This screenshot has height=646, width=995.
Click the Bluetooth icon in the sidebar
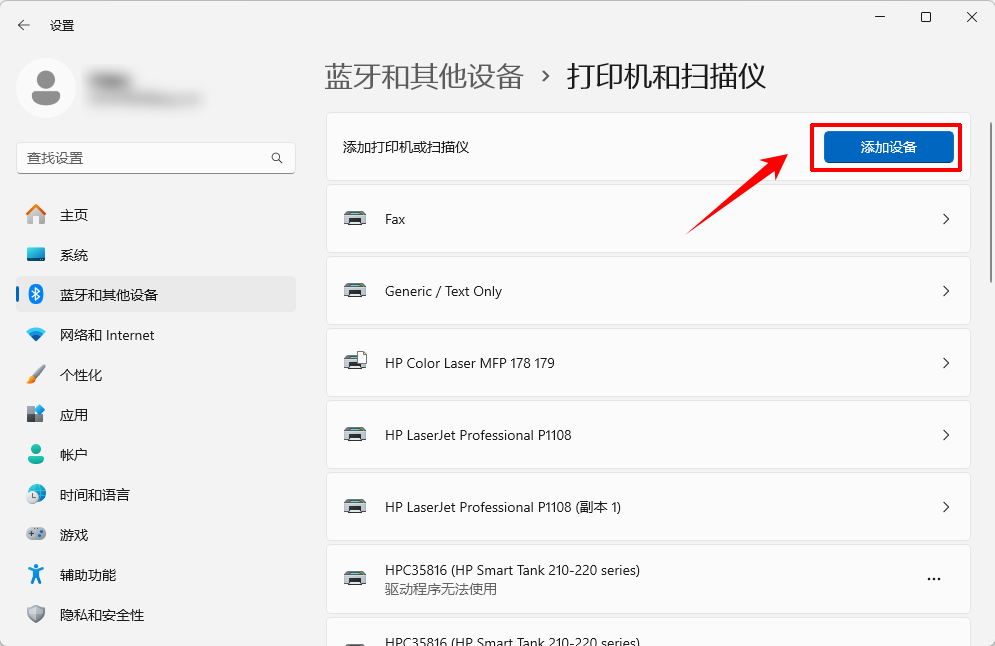coord(36,294)
